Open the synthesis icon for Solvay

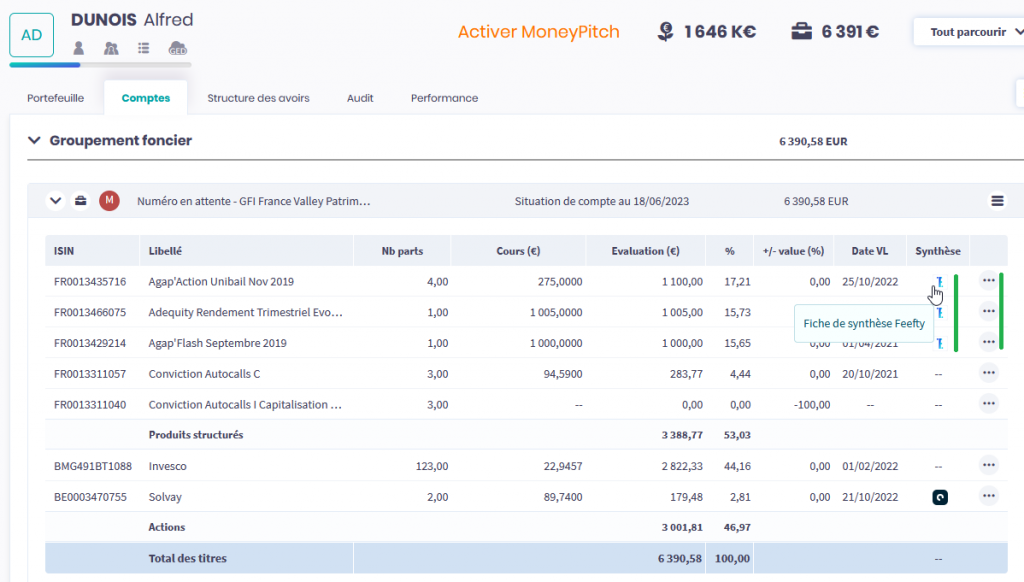point(940,497)
